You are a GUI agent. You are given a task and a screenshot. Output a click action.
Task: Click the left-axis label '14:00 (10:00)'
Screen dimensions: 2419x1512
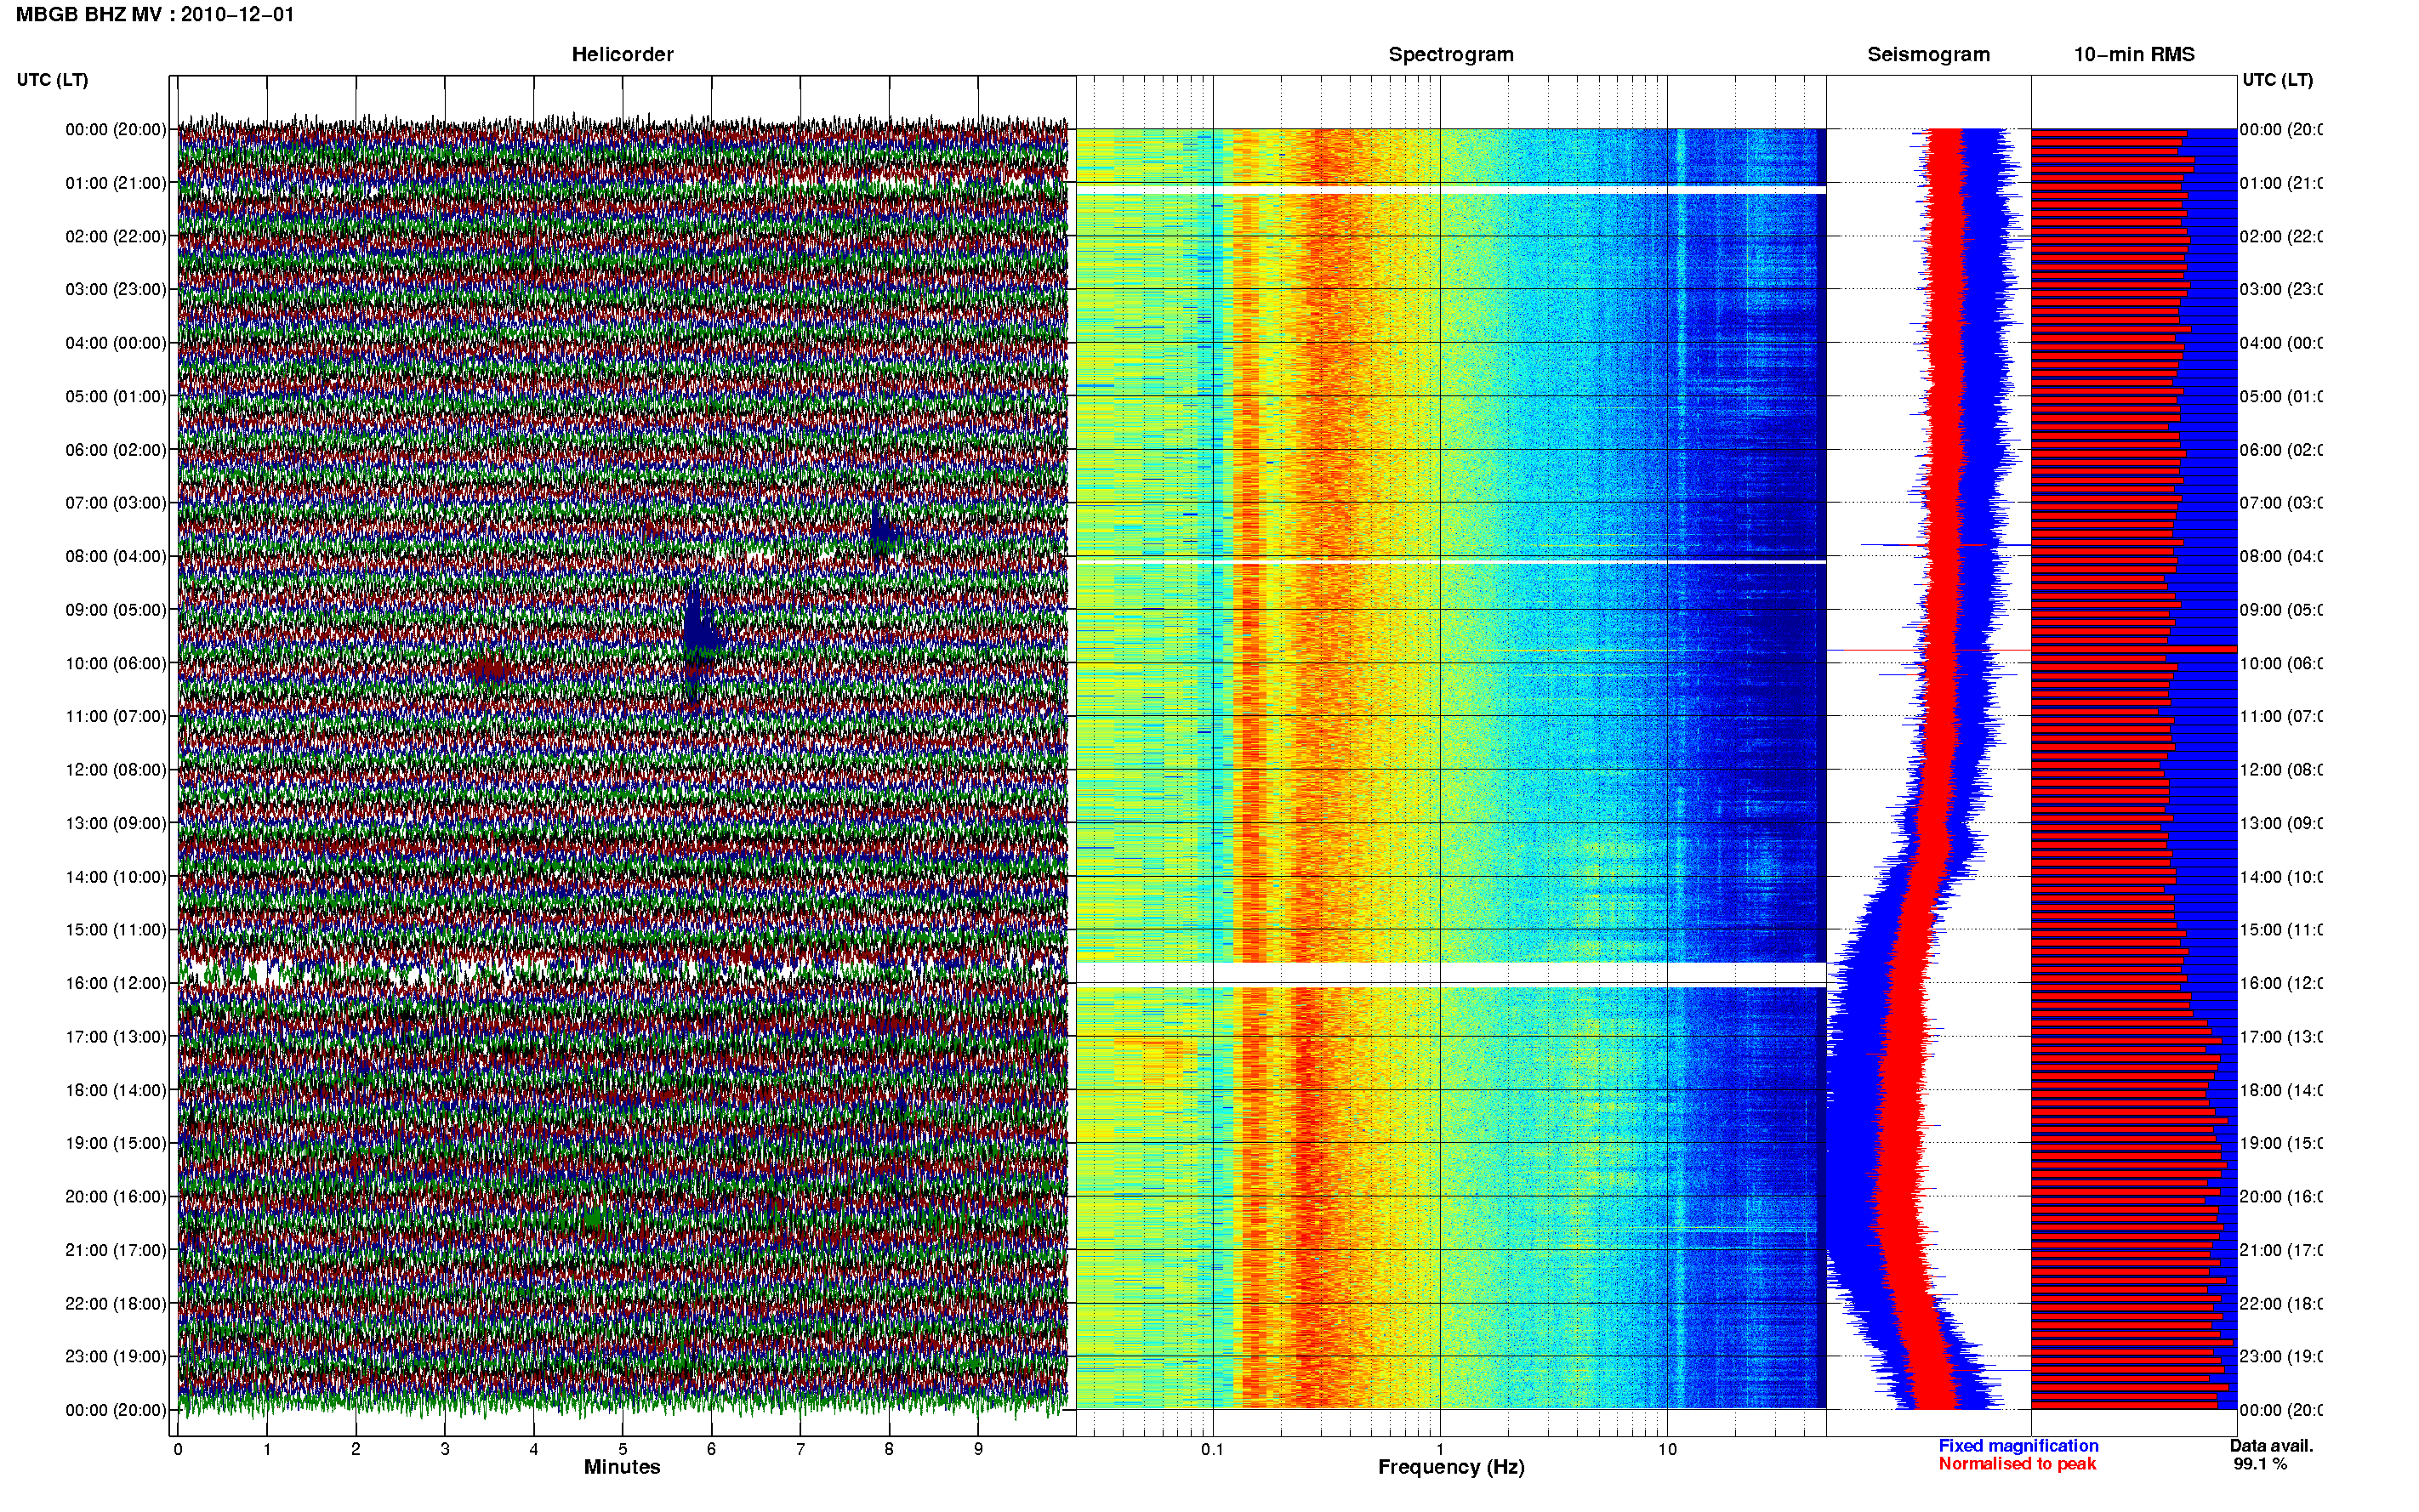[116, 877]
